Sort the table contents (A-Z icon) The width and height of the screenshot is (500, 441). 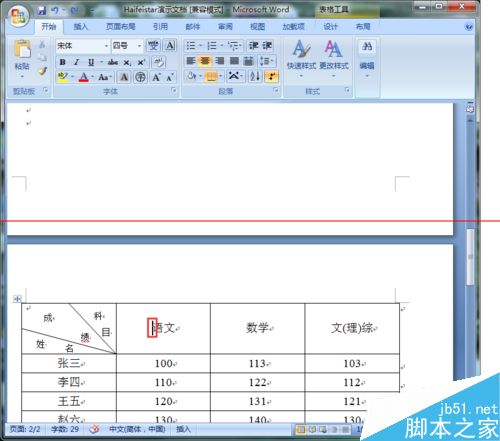click(255, 76)
